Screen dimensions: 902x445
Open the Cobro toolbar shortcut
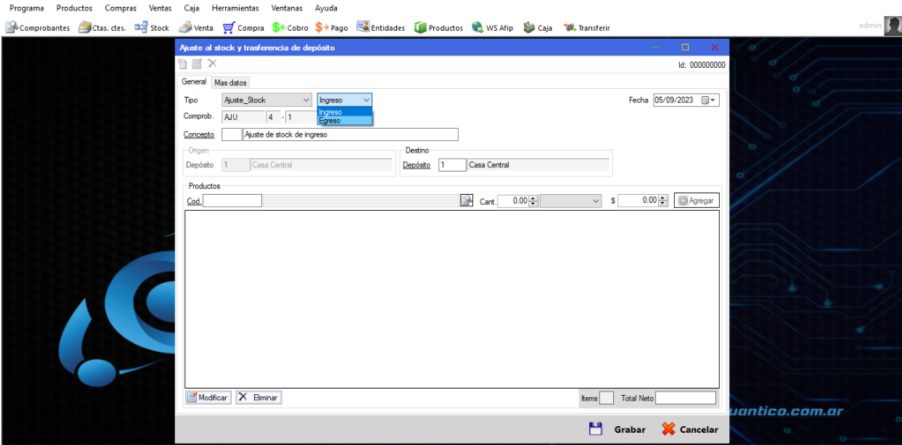pyautogui.click(x=291, y=28)
